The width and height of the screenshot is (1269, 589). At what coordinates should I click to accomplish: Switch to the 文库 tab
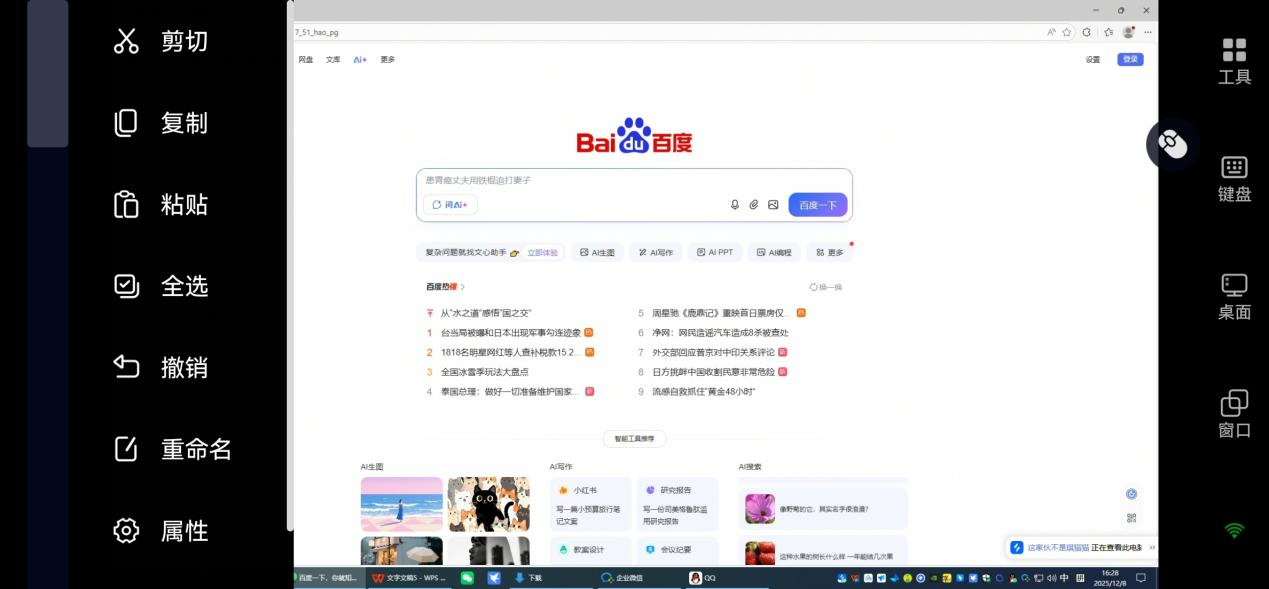332,59
